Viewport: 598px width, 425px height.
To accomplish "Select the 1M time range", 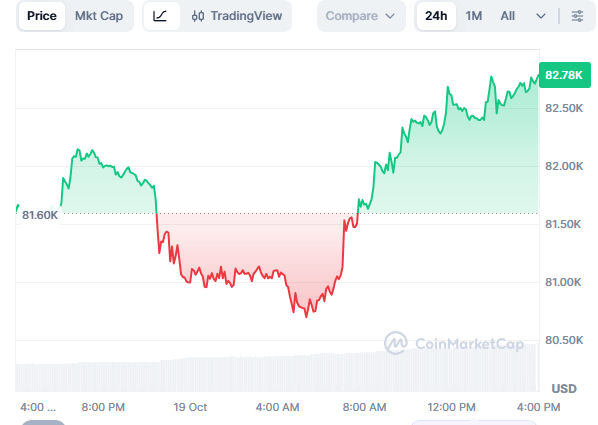I will pos(474,16).
